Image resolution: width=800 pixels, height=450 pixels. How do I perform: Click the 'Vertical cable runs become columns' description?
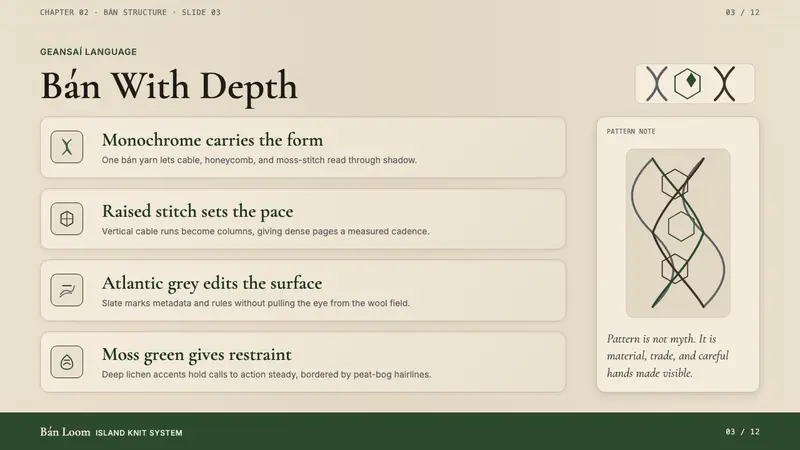tap(265, 232)
